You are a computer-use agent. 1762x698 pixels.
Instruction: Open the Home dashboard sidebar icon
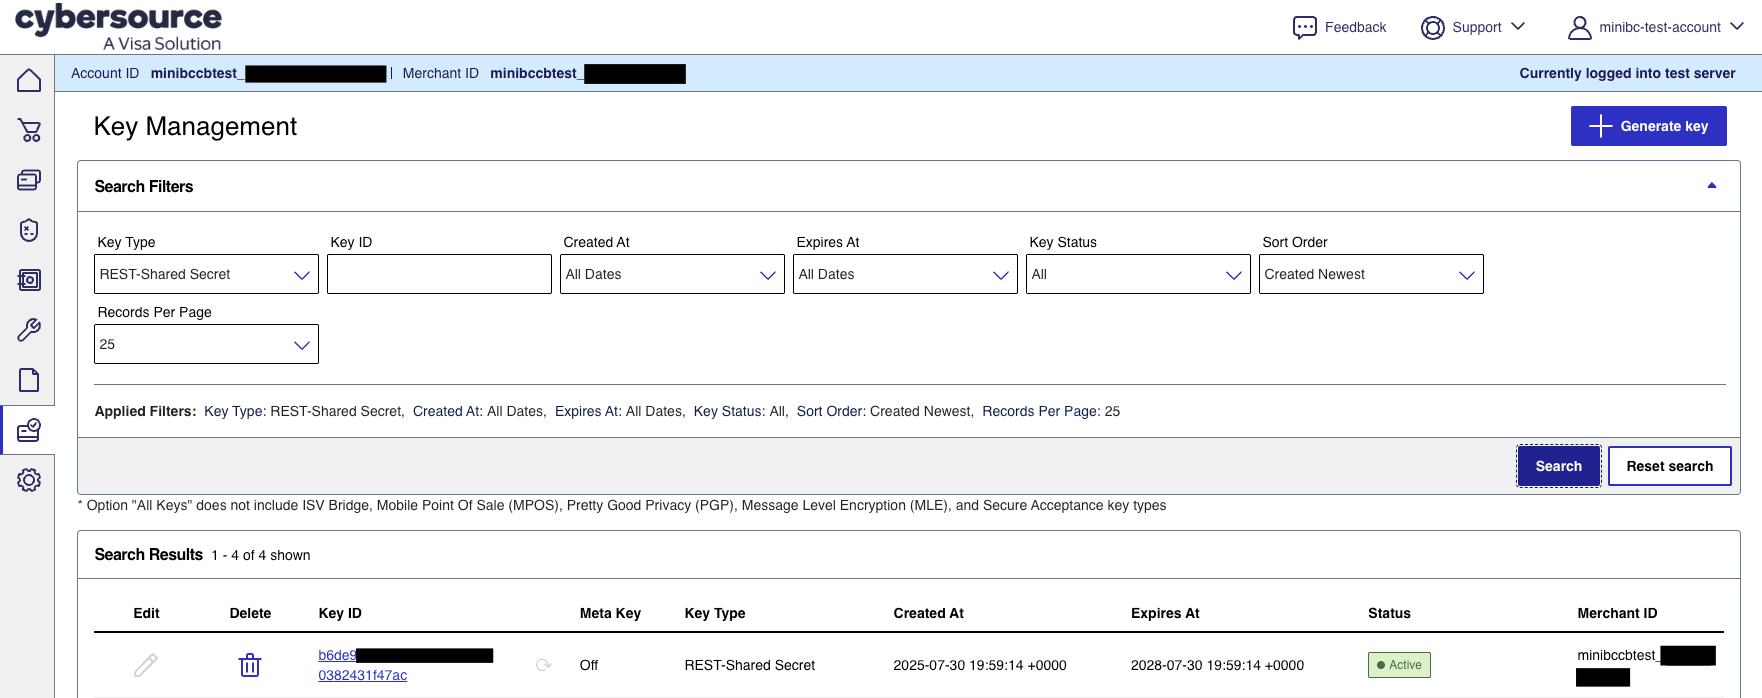click(x=29, y=80)
